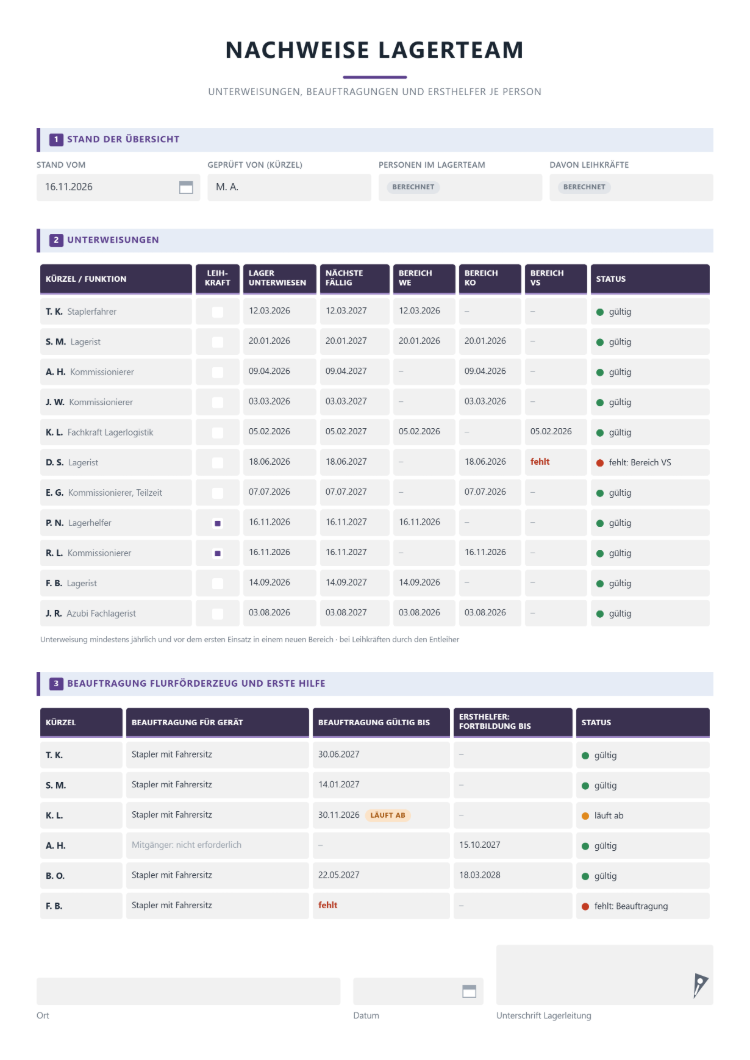
Task: Toggle Leihkraft checkbox for K. L. Fachkraft Lagerlogistik
Action: (217, 433)
